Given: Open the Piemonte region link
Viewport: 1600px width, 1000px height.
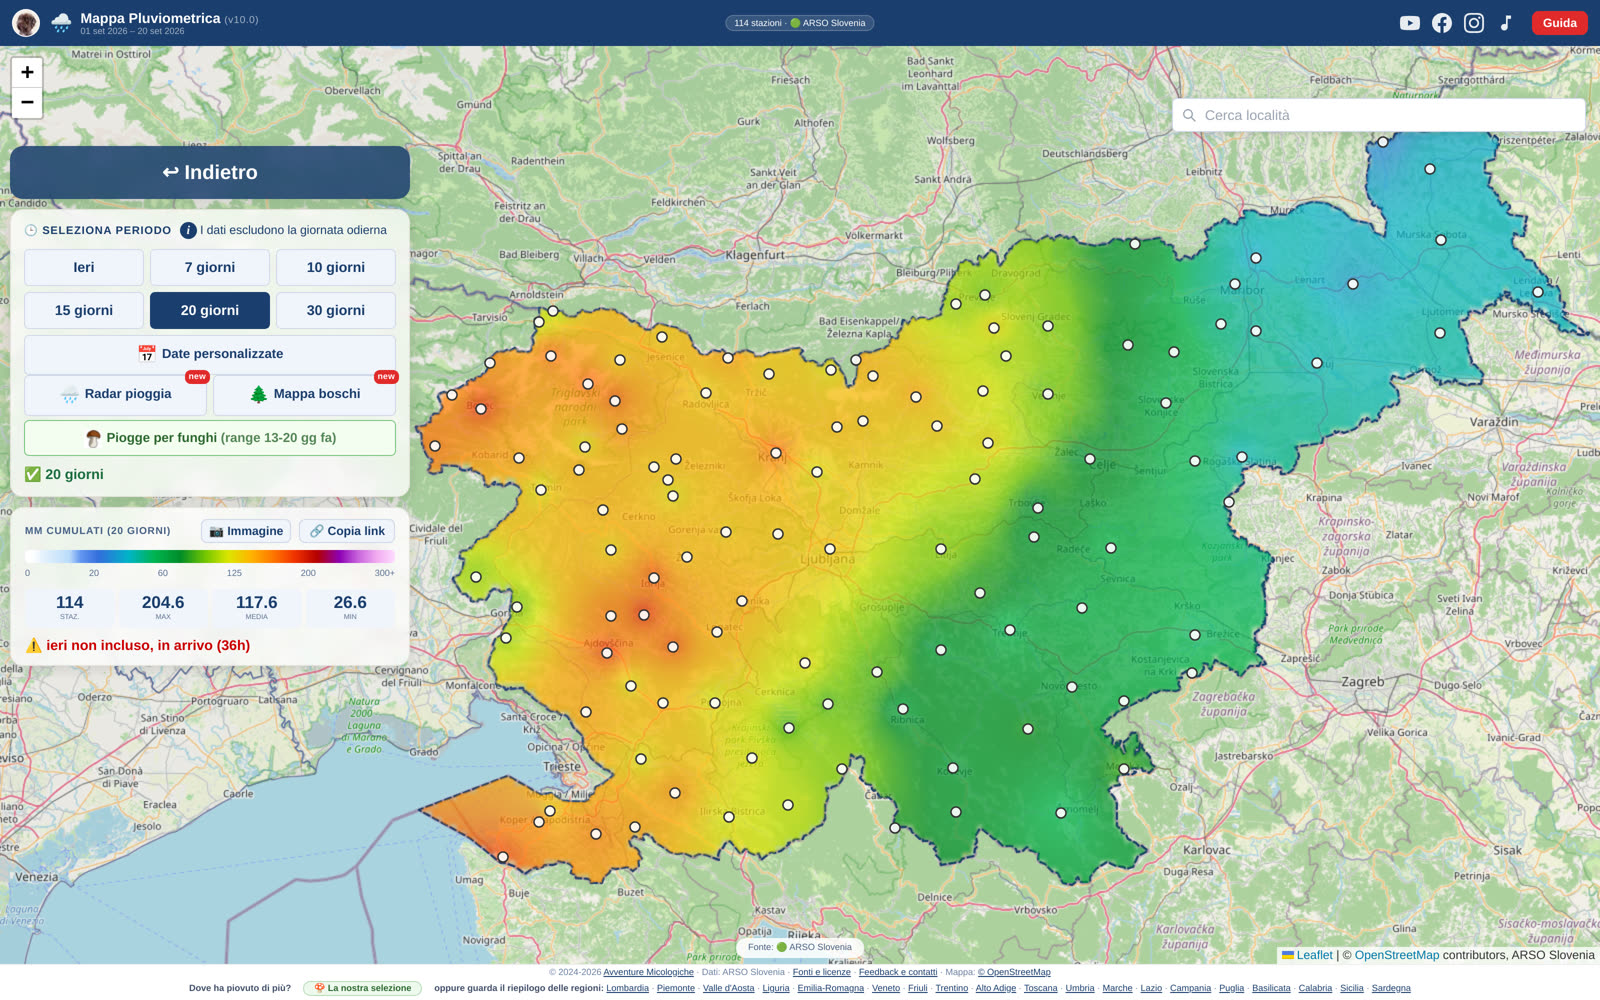Looking at the screenshot, I should pyautogui.click(x=675, y=988).
